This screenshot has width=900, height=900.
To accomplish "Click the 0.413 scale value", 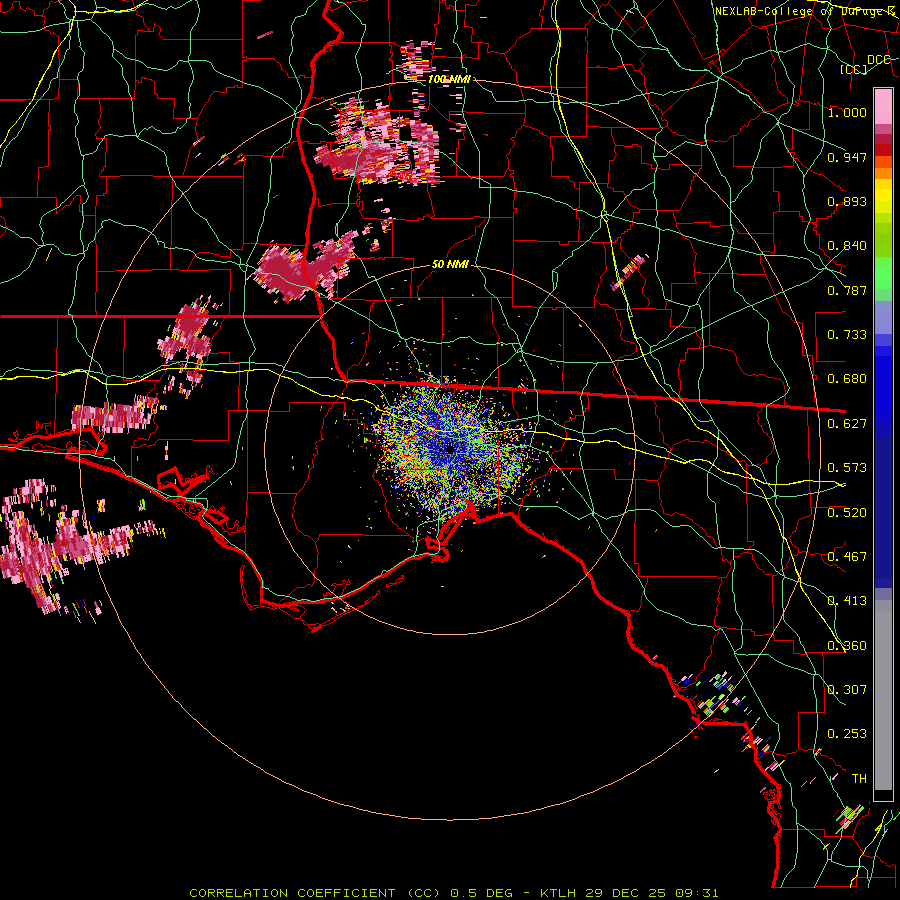I will click(847, 601).
